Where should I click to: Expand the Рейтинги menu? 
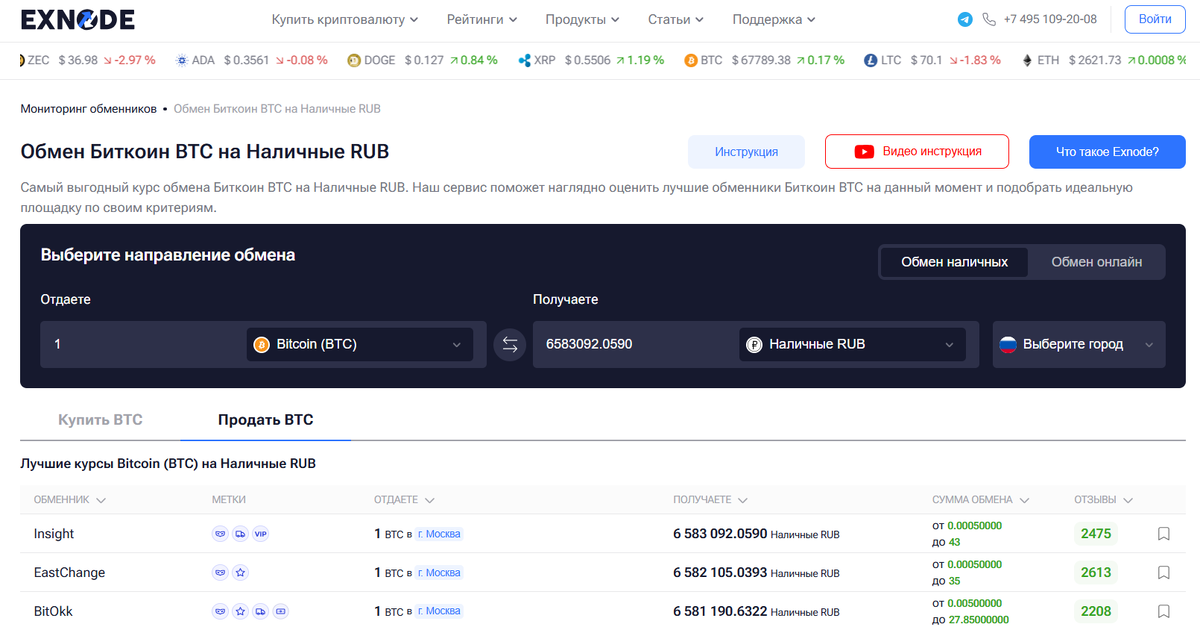pyautogui.click(x=482, y=19)
